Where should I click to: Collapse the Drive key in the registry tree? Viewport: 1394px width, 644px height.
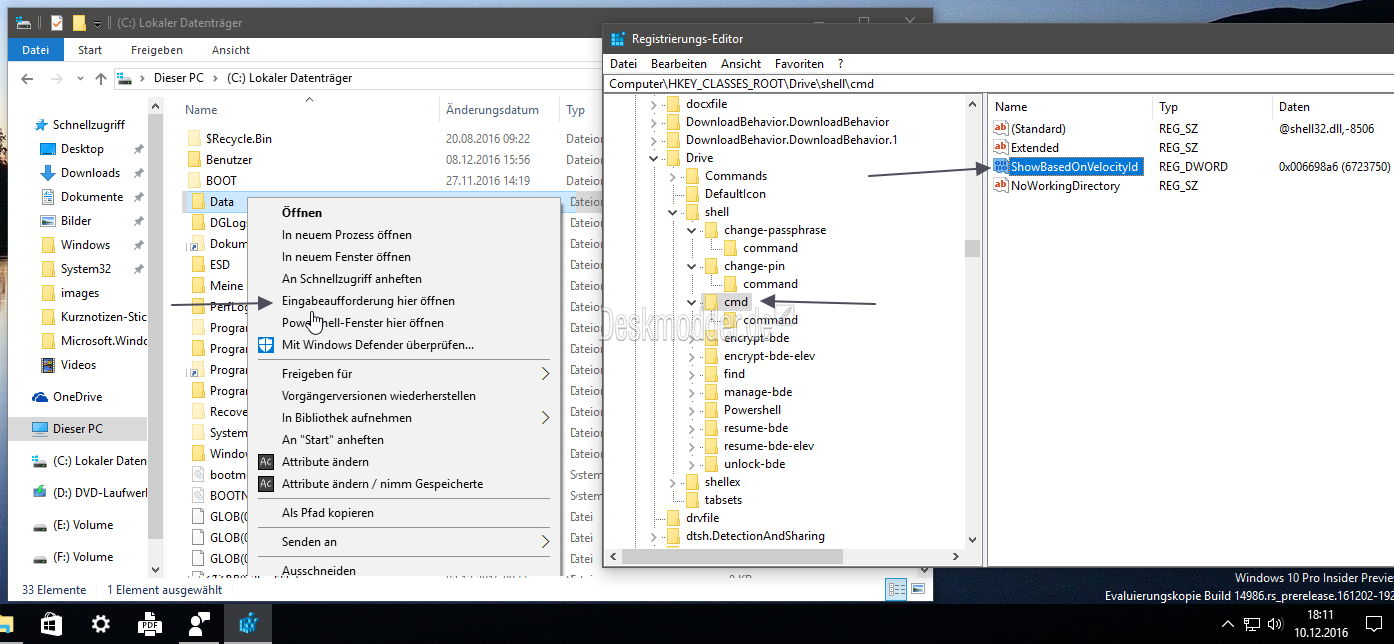(654, 158)
